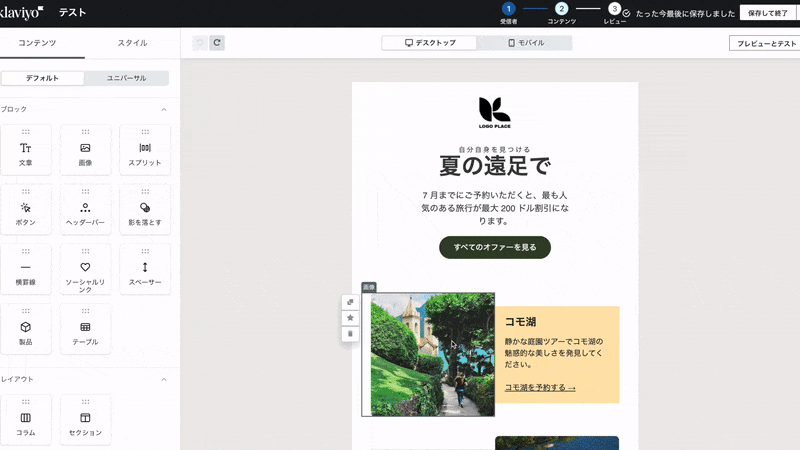Click the logo image in email header
This screenshot has width=800, height=450.
(494, 113)
